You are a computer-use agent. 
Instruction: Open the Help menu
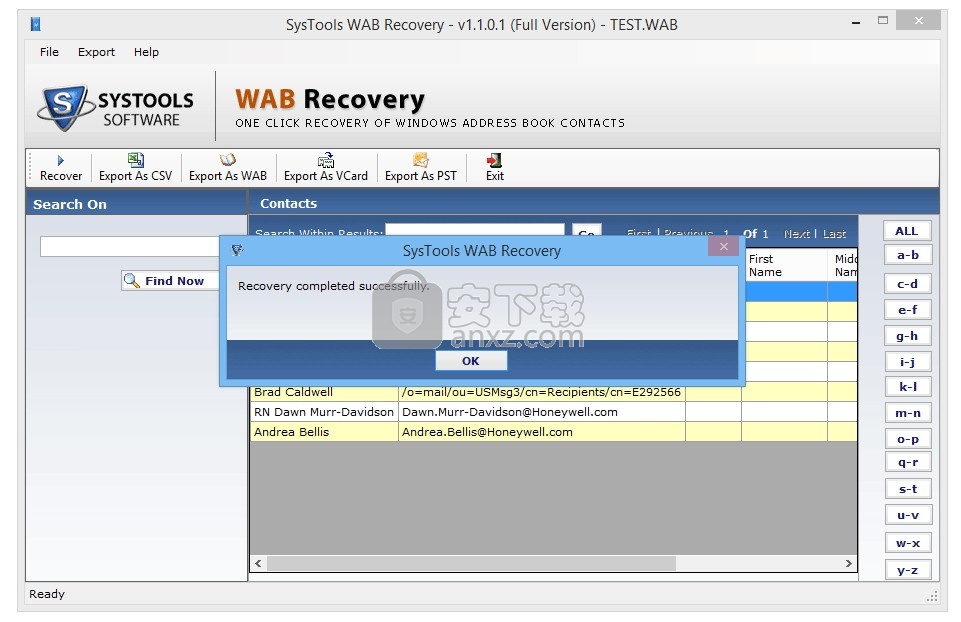[x=146, y=52]
